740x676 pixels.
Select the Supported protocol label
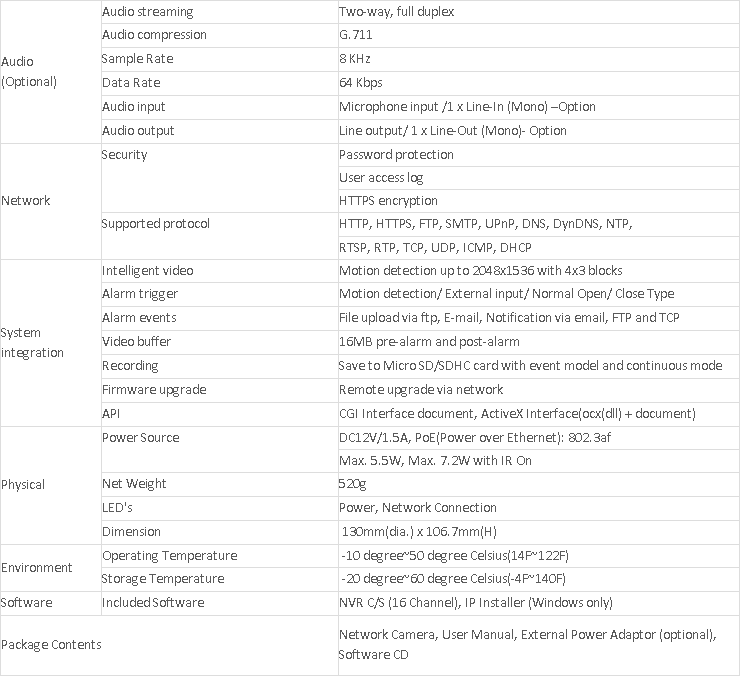tap(155, 224)
